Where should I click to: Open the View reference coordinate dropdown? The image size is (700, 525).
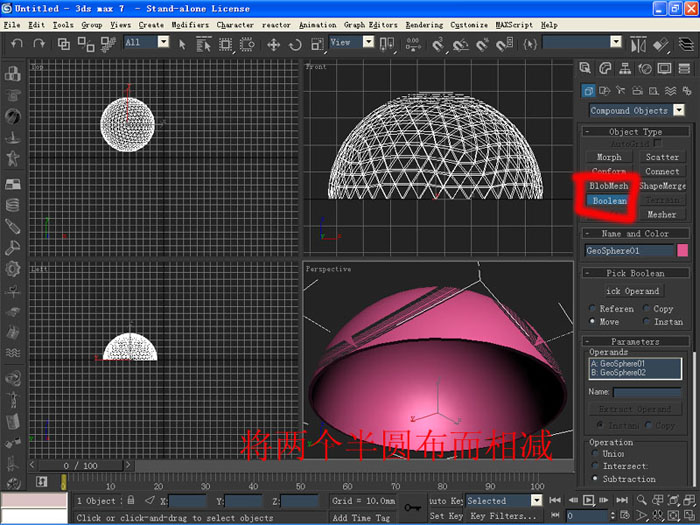(x=368, y=42)
